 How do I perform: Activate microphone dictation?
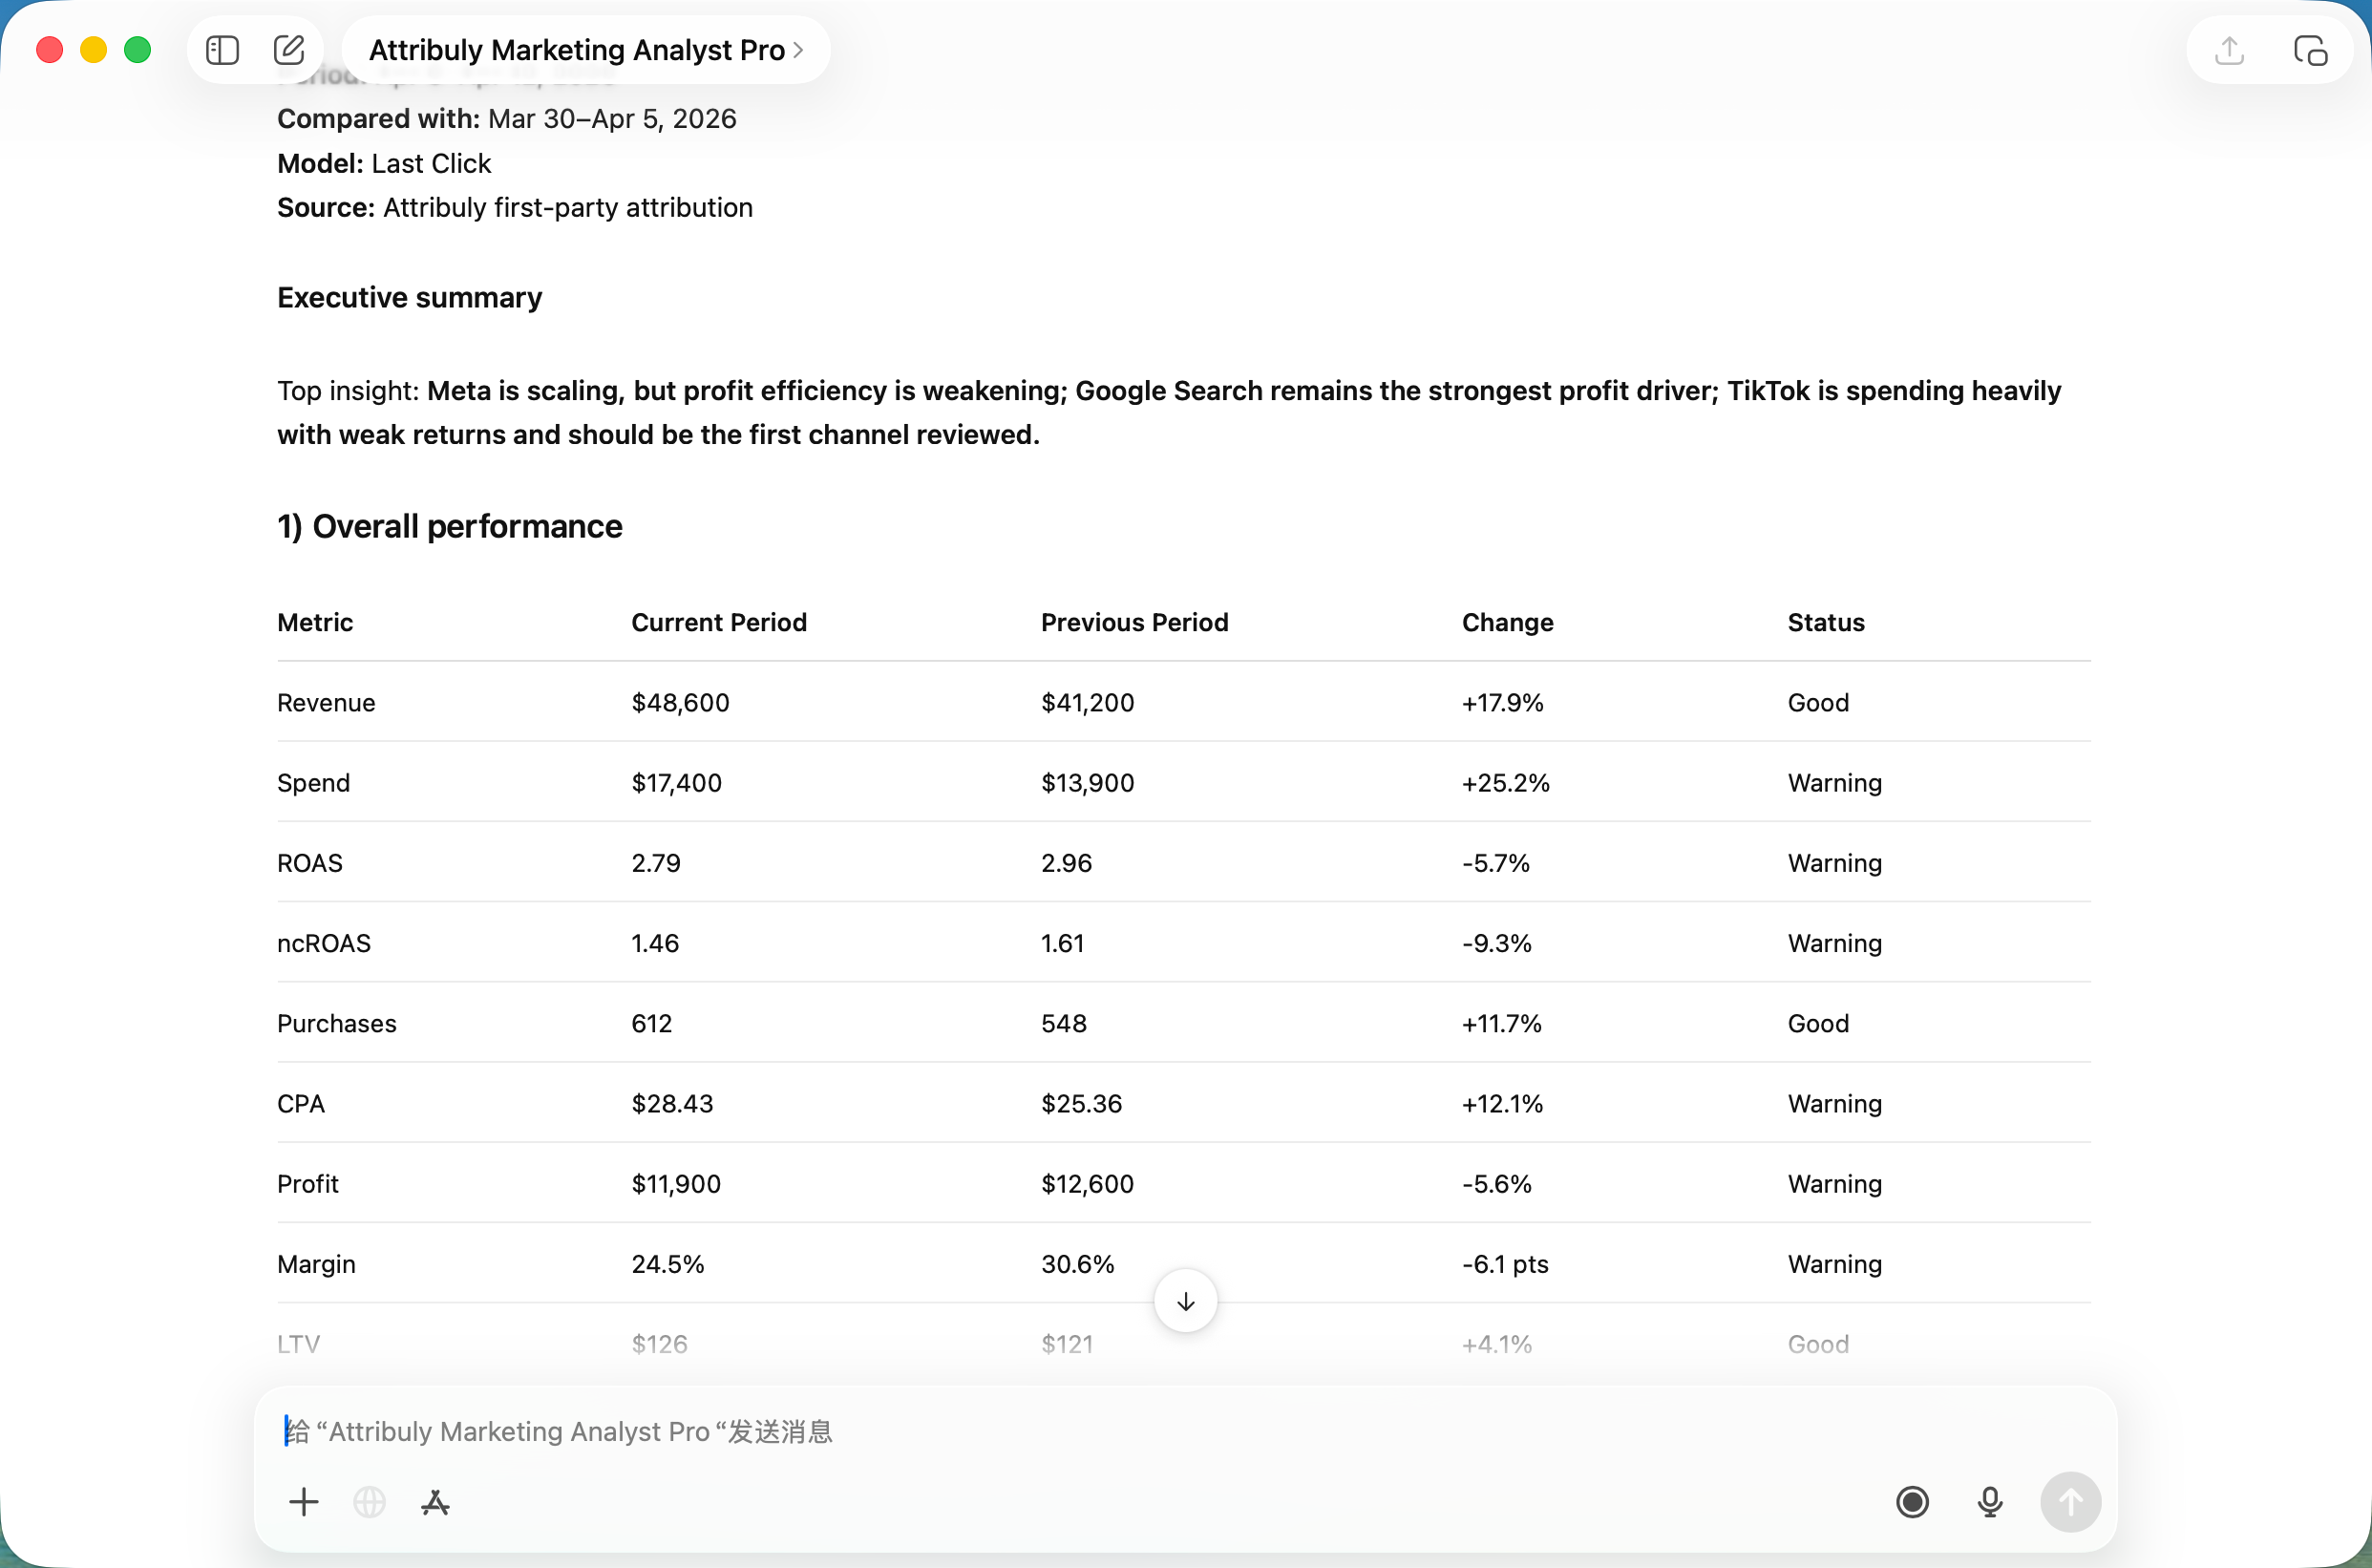[x=1990, y=1501]
